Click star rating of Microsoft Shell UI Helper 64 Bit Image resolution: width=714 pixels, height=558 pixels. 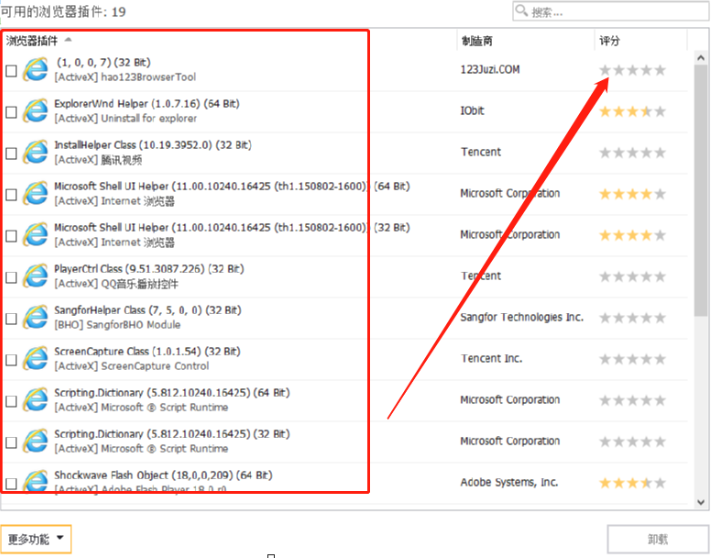click(x=632, y=195)
